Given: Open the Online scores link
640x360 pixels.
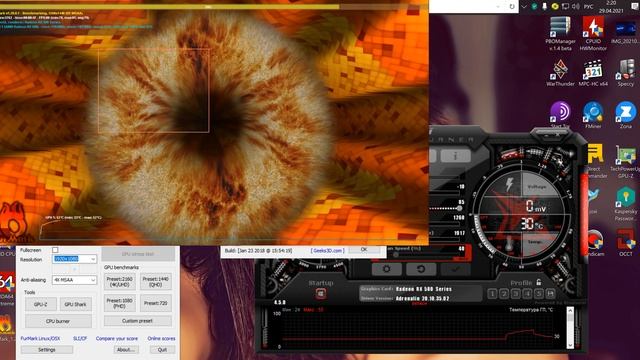Looking at the screenshot, I should click(x=161, y=338).
